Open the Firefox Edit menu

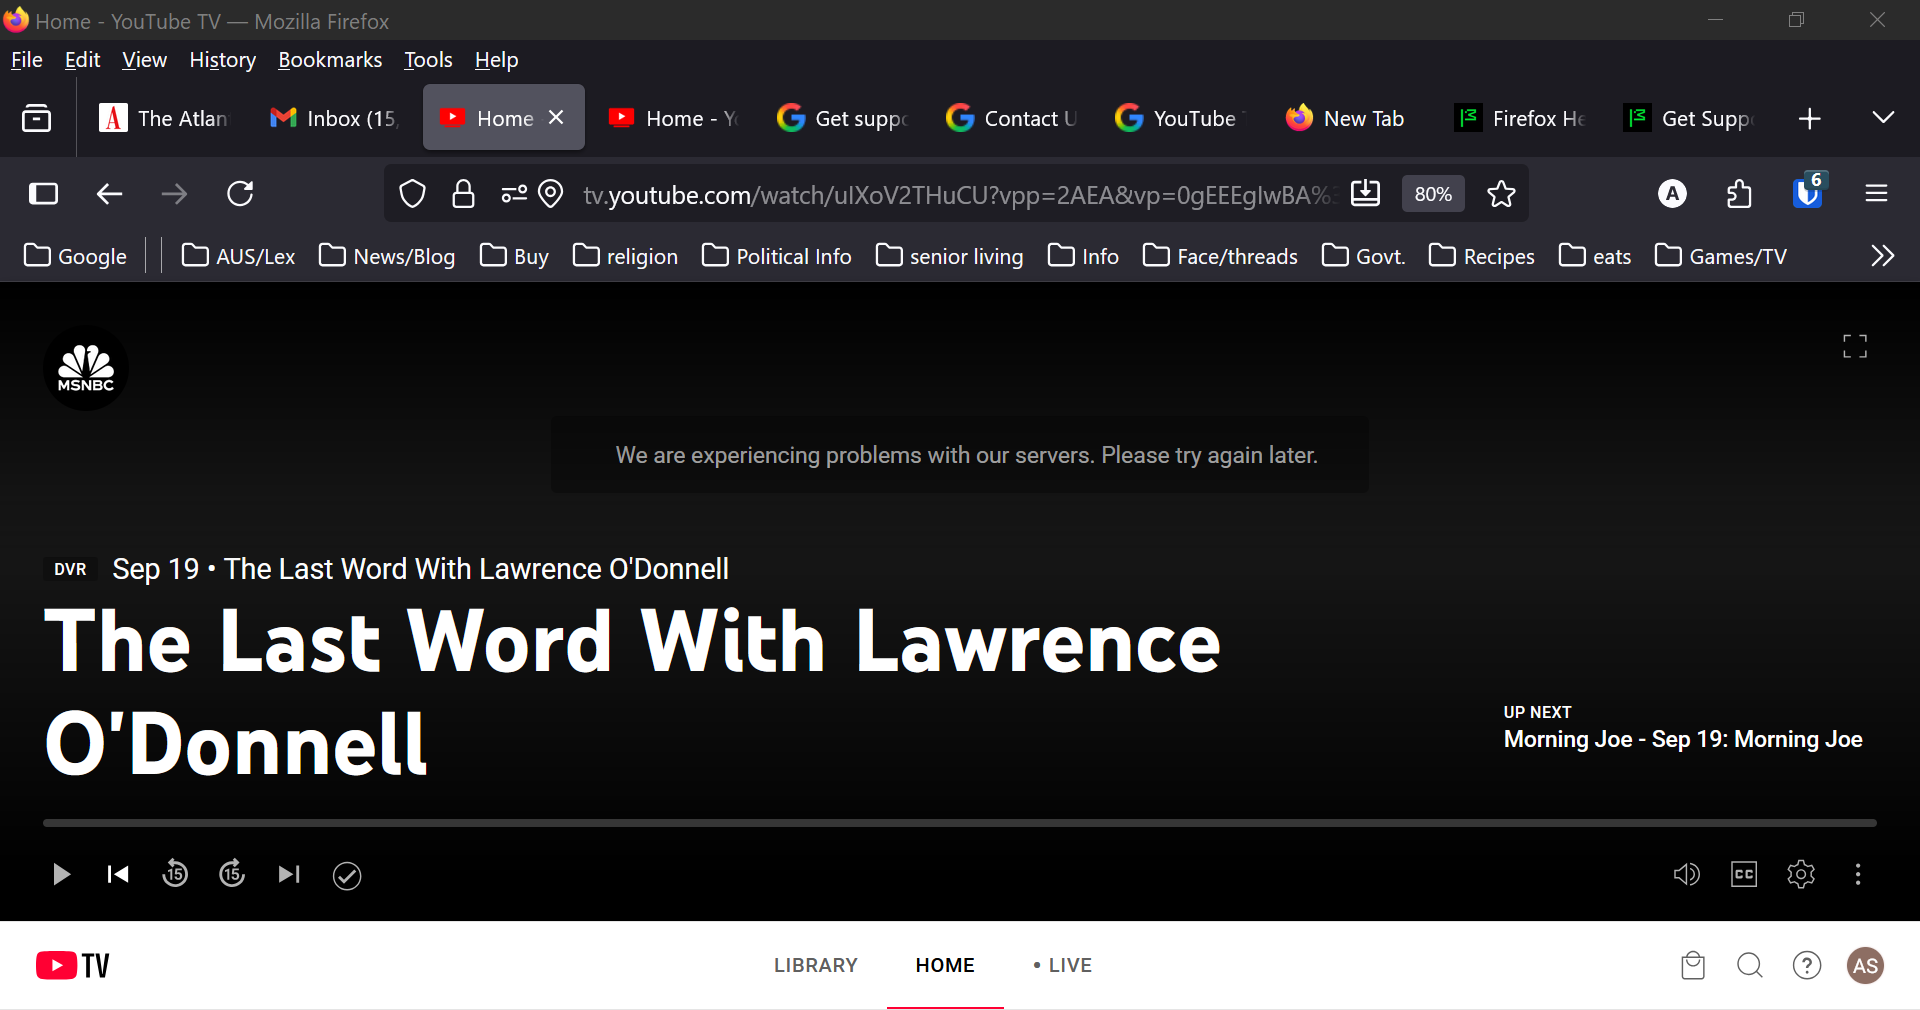pos(82,60)
